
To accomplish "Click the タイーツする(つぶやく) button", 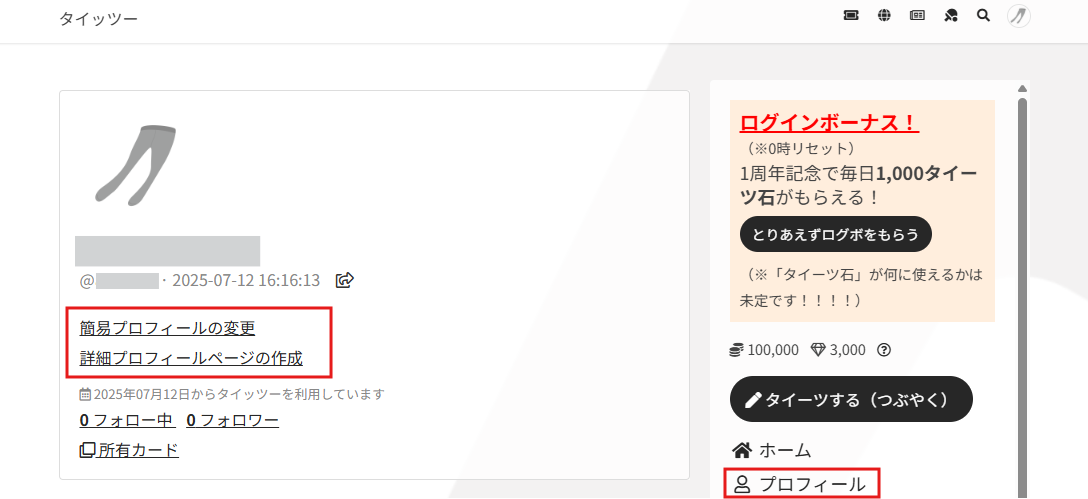I will (851, 399).
